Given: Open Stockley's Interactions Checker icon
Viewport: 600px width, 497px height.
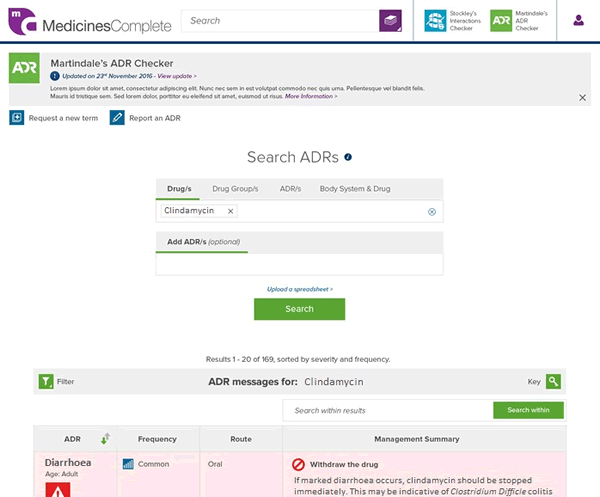Looking at the screenshot, I should [x=435, y=21].
